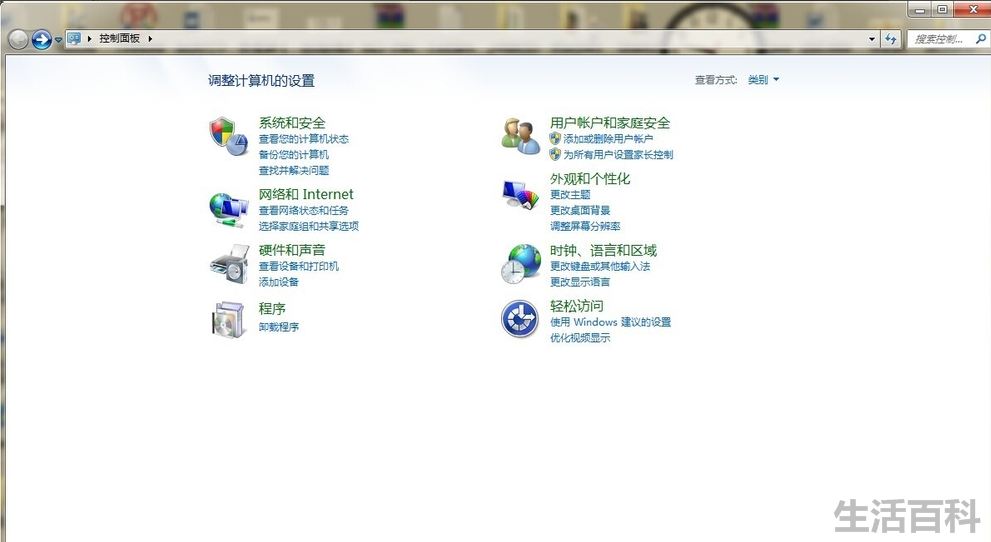Close the Control Panel window
The height and width of the screenshot is (542, 991).
click(x=972, y=9)
